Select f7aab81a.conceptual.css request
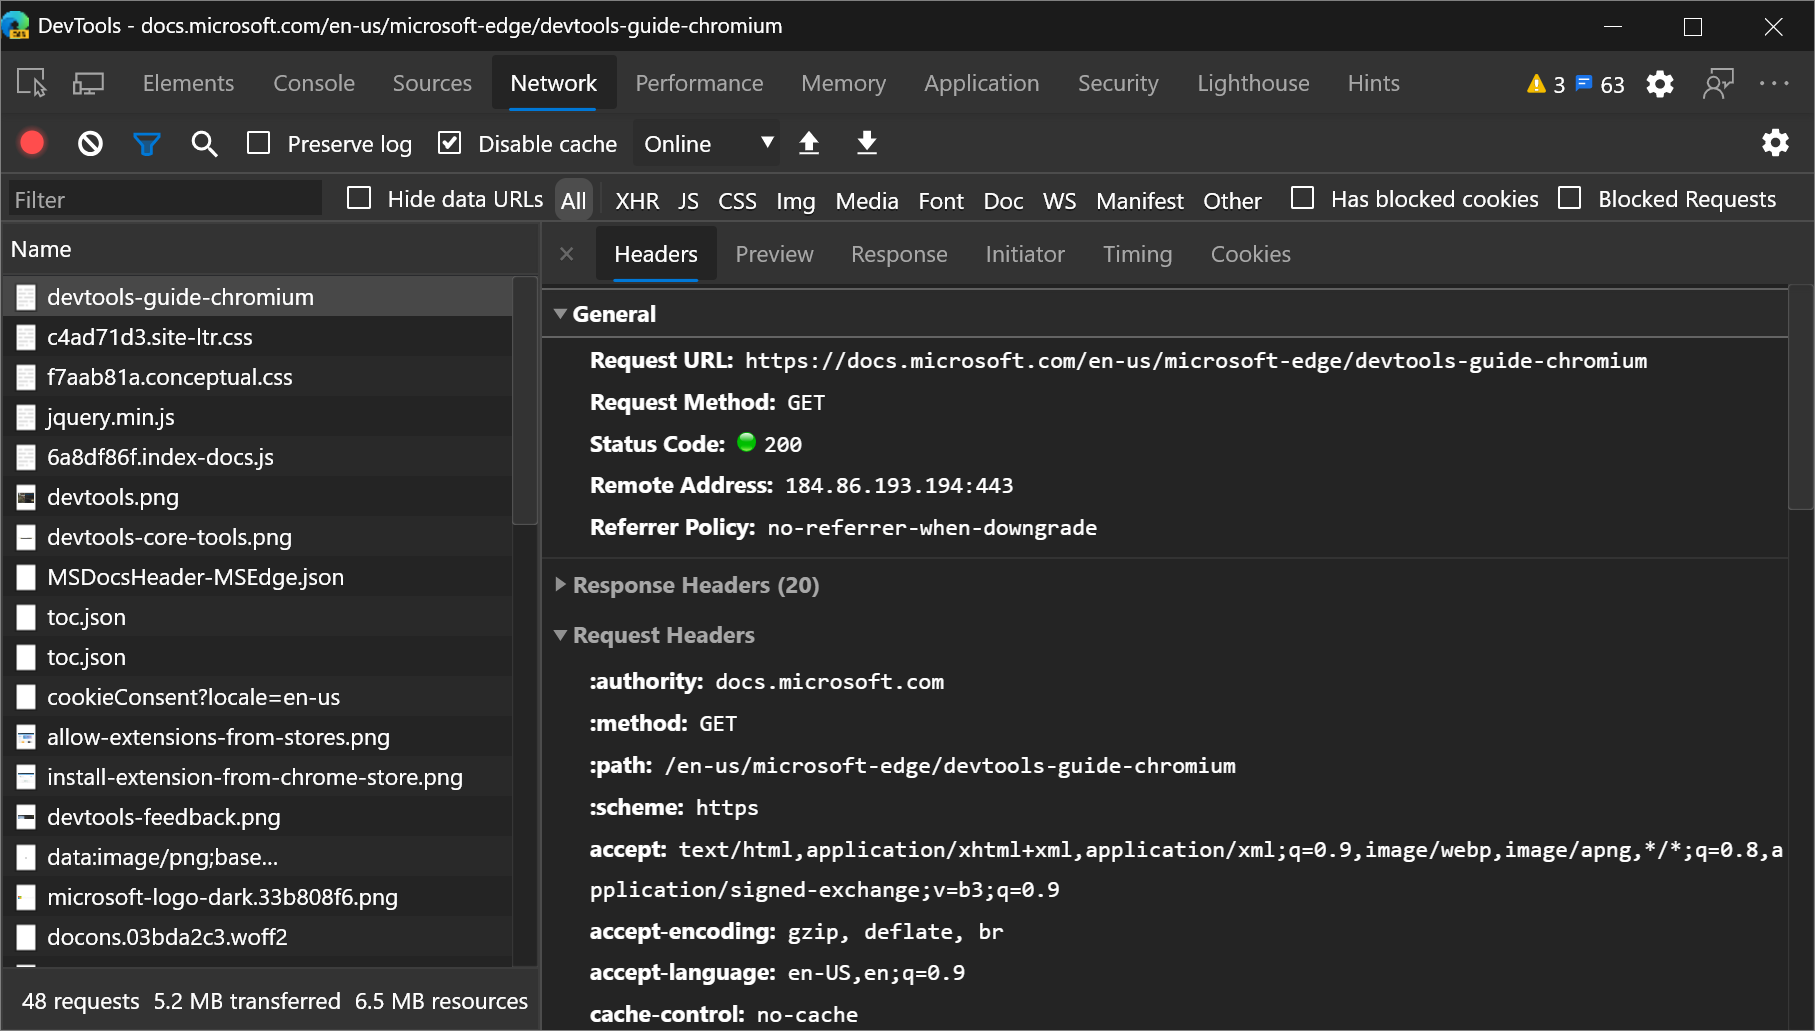Image resolution: width=1815 pixels, height=1031 pixels. pos(258,377)
